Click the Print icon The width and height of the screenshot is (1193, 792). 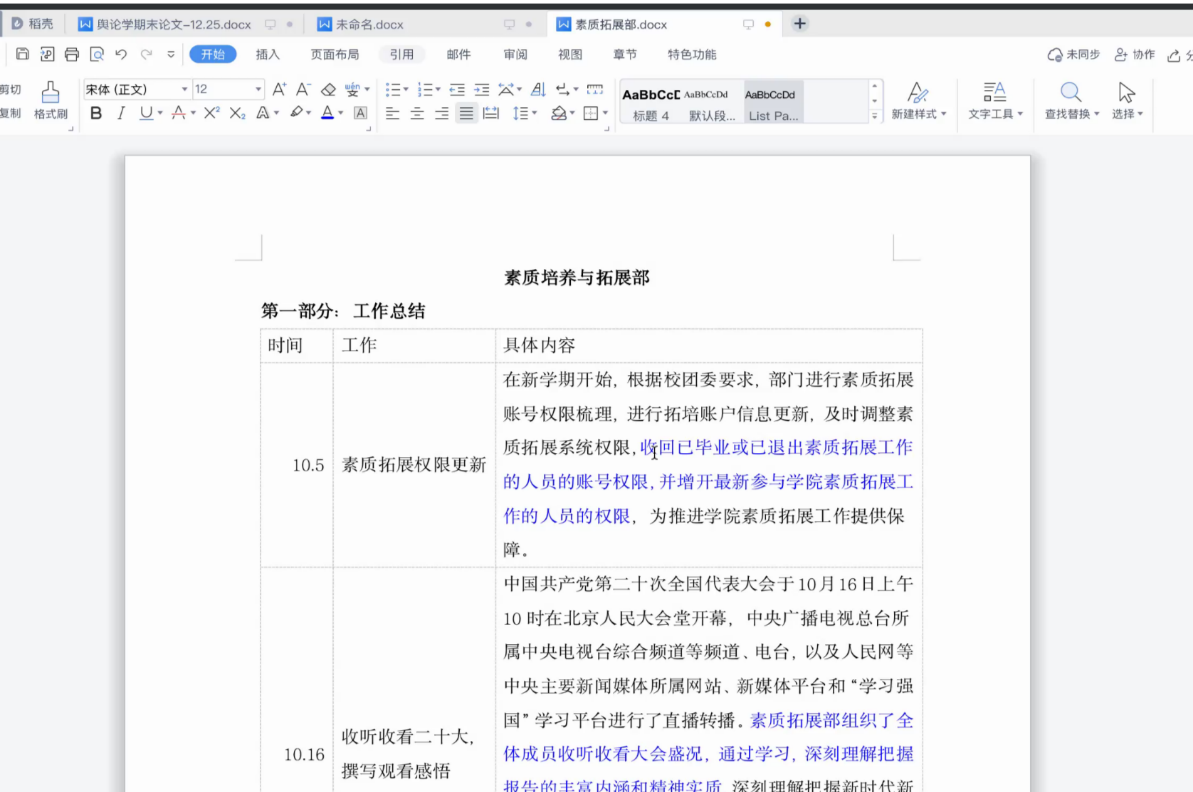point(71,54)
